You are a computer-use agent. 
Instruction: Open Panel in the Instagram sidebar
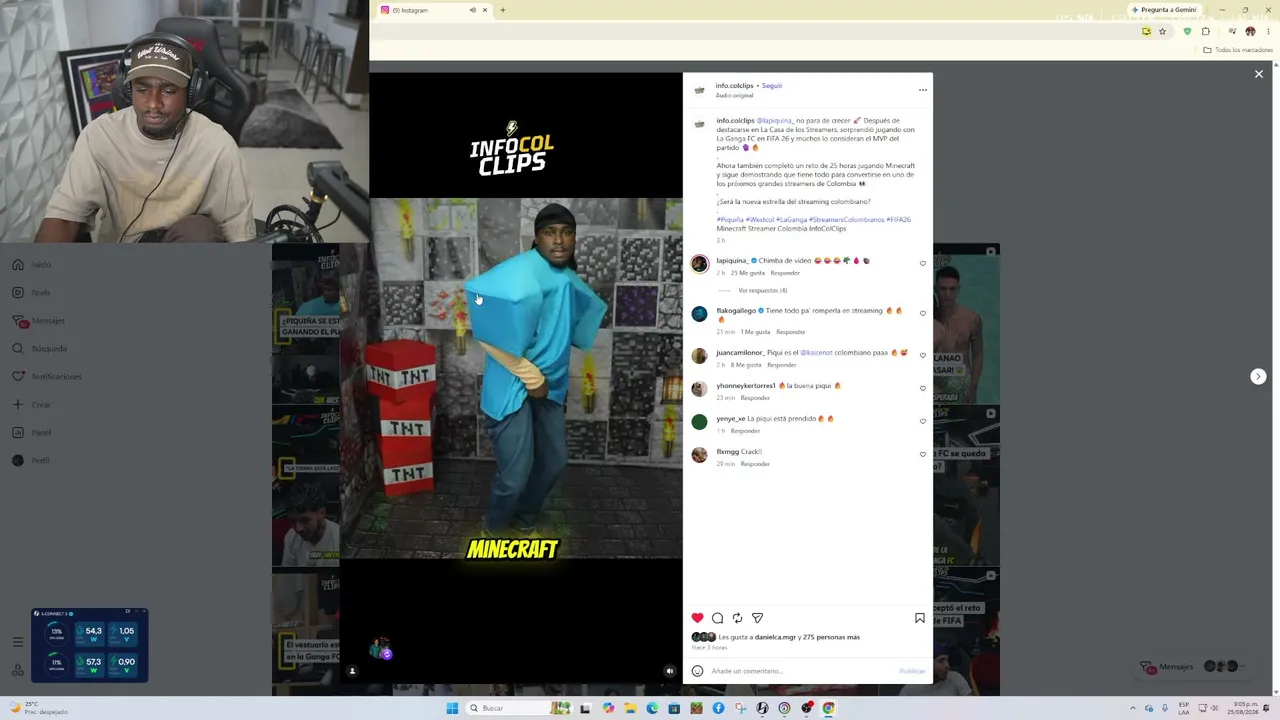pos(31,433)
